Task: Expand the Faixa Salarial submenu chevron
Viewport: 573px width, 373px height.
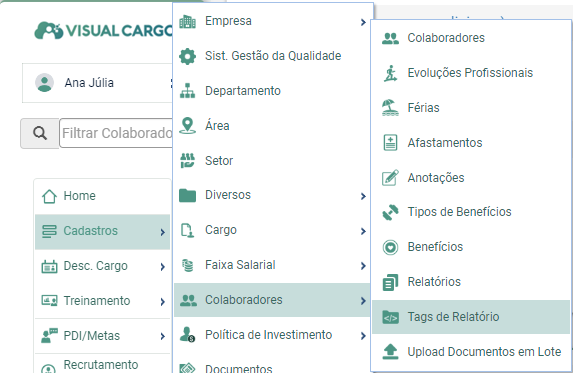Action: coord(363,266)
